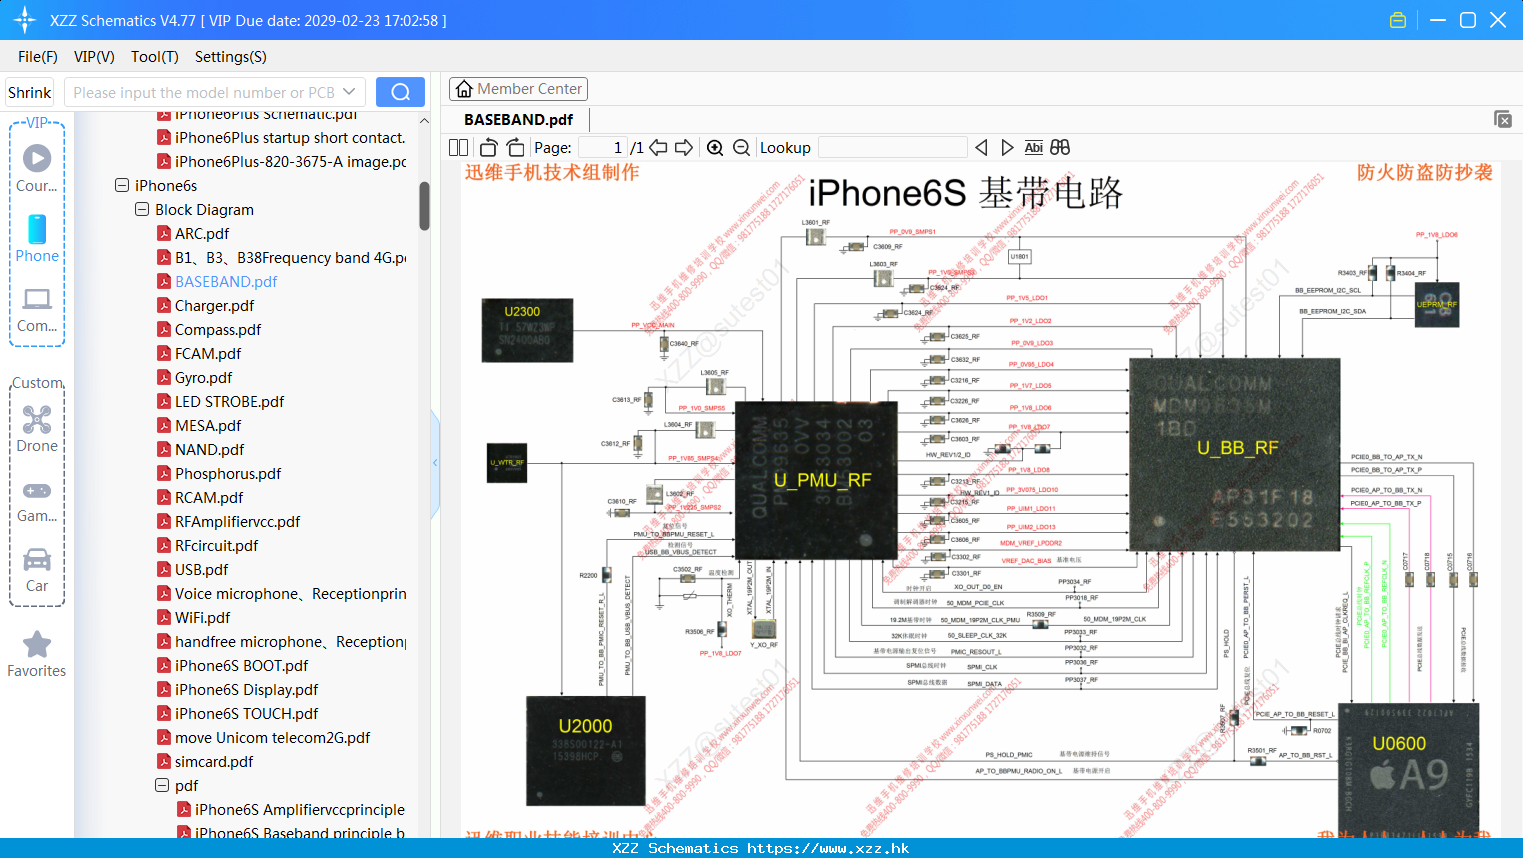
Task: Open MESA.pdf
Action: click(208, 425)
